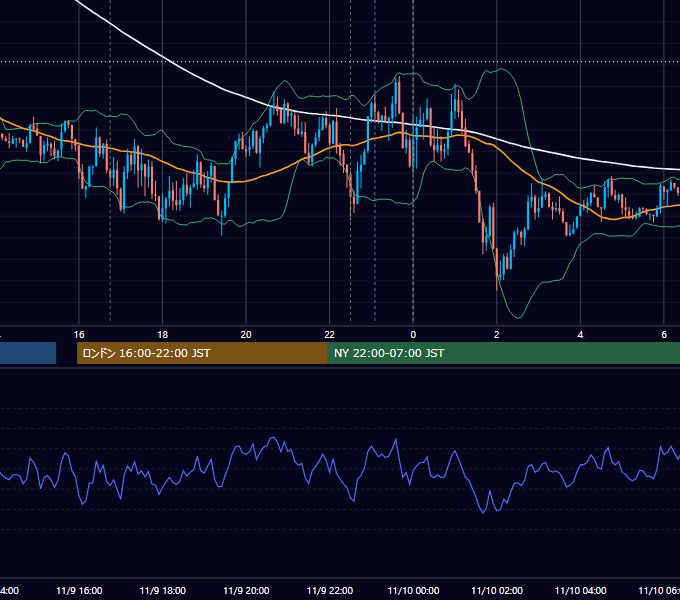
Task: Select the ロンドン 16:00-22:00 JST session bar
Action: click(x=202, y=353)
